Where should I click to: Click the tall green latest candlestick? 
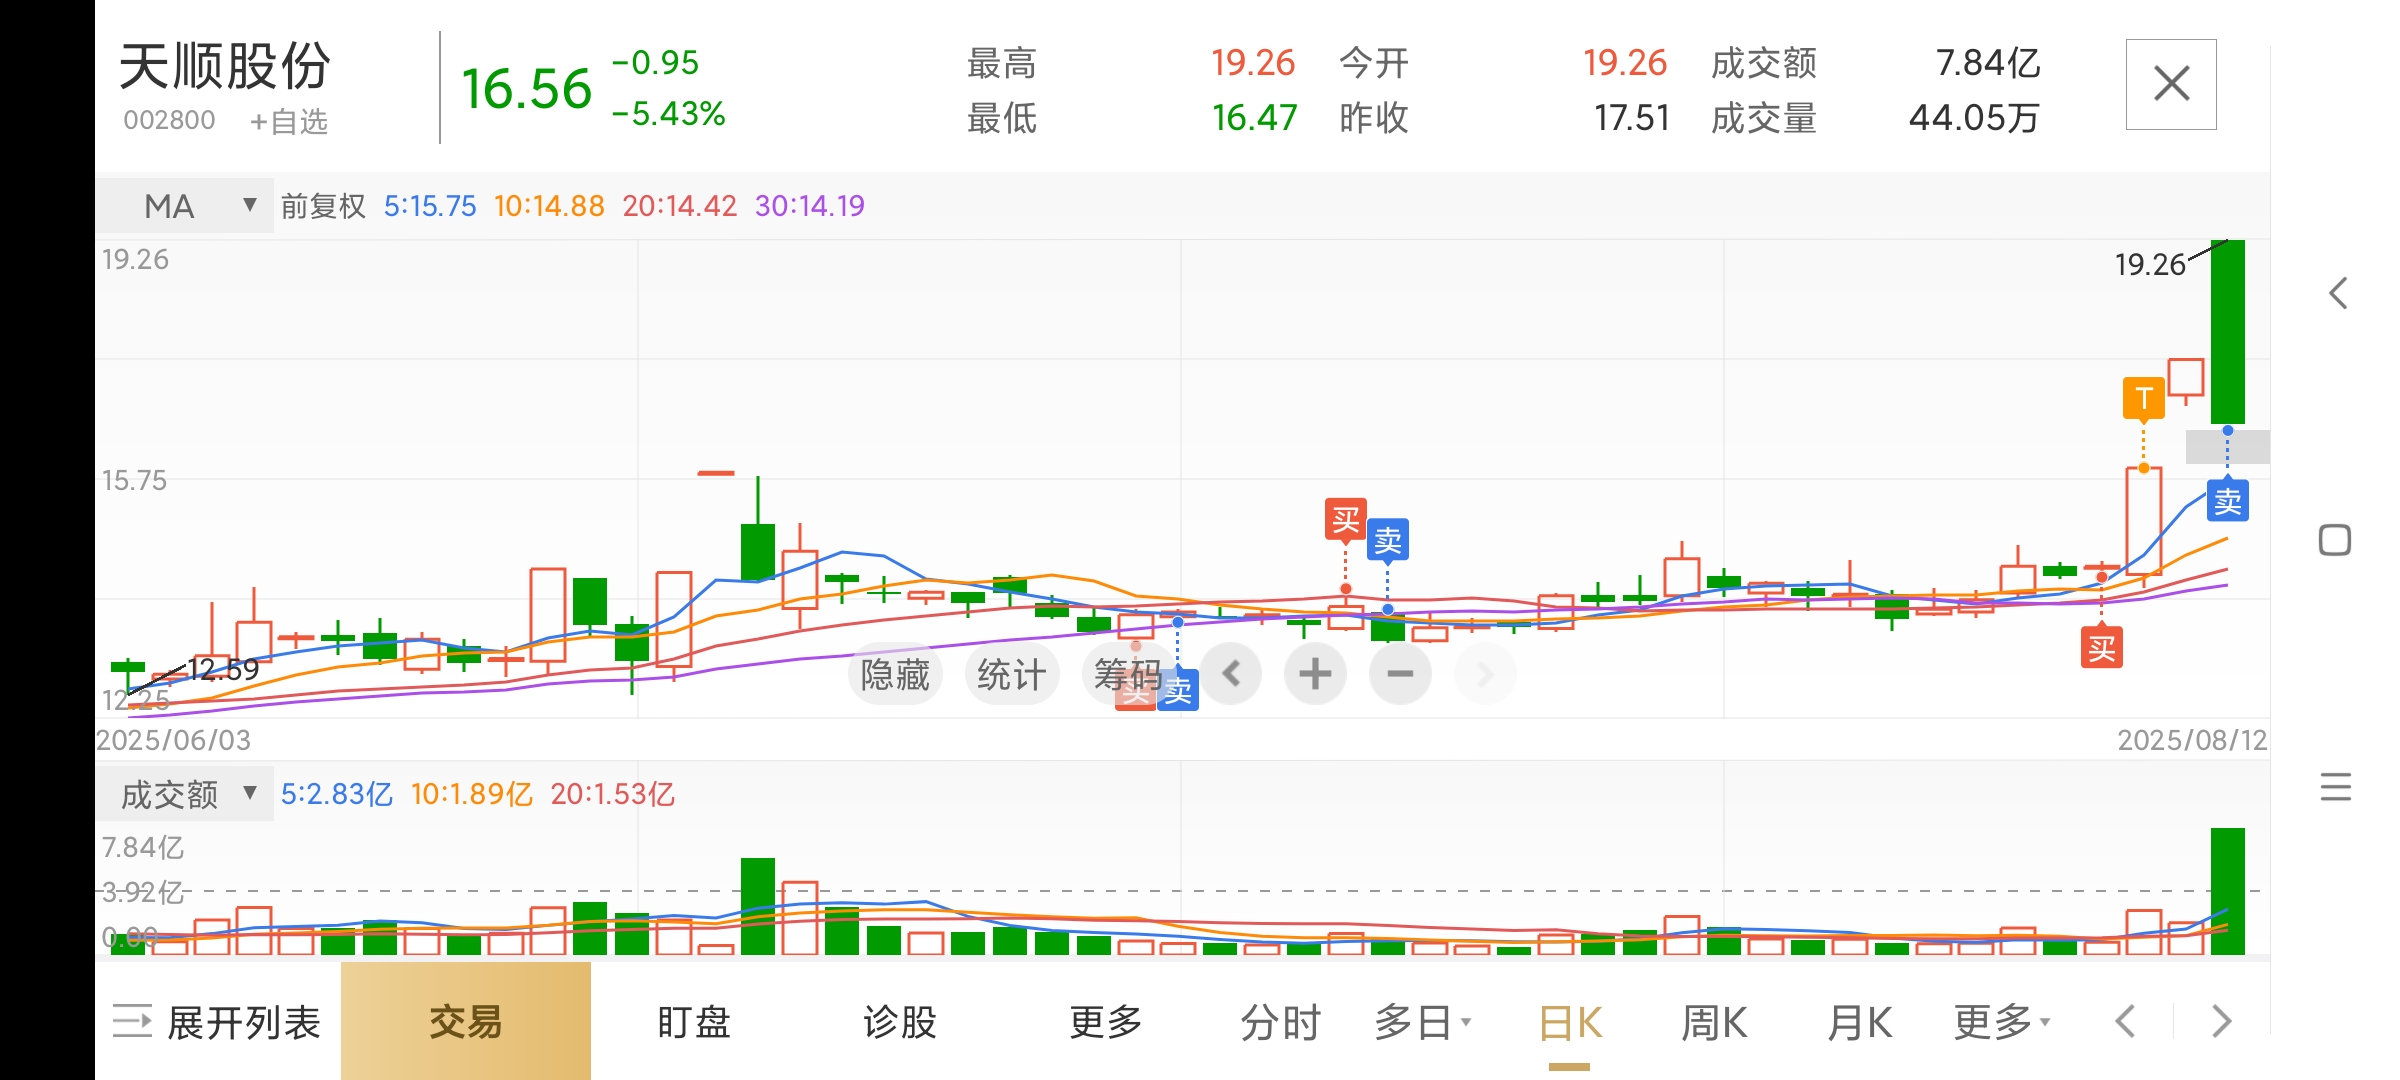coord(2227,331)
